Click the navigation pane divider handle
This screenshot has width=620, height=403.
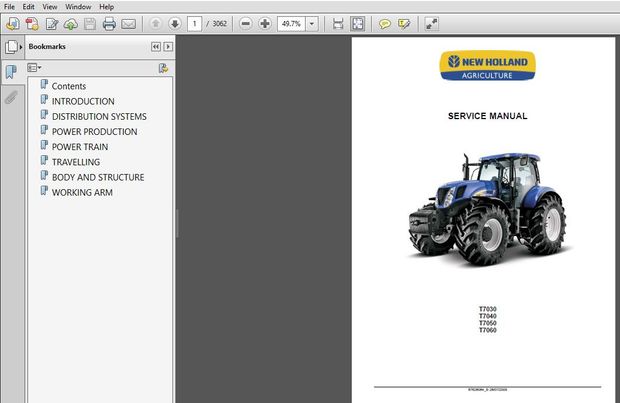(177, 223)
